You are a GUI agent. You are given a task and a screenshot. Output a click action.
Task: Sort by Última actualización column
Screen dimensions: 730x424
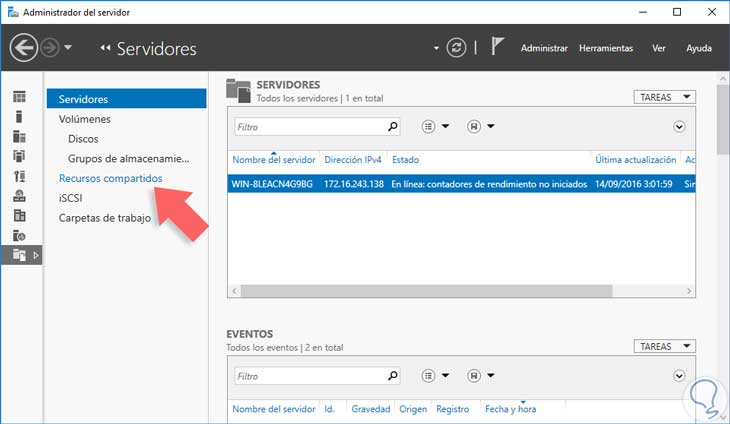[635, 160]
